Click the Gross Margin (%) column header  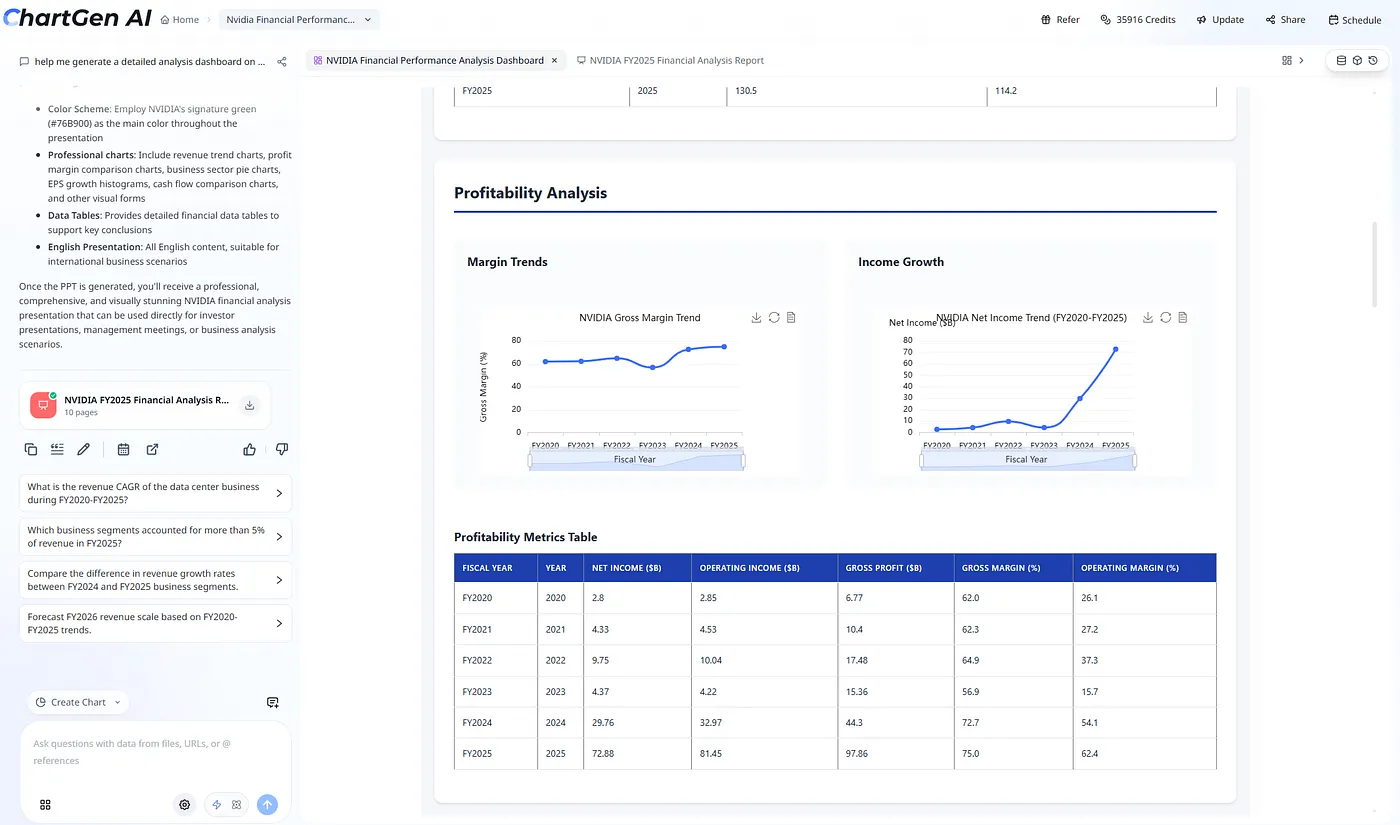[1013, 568]
